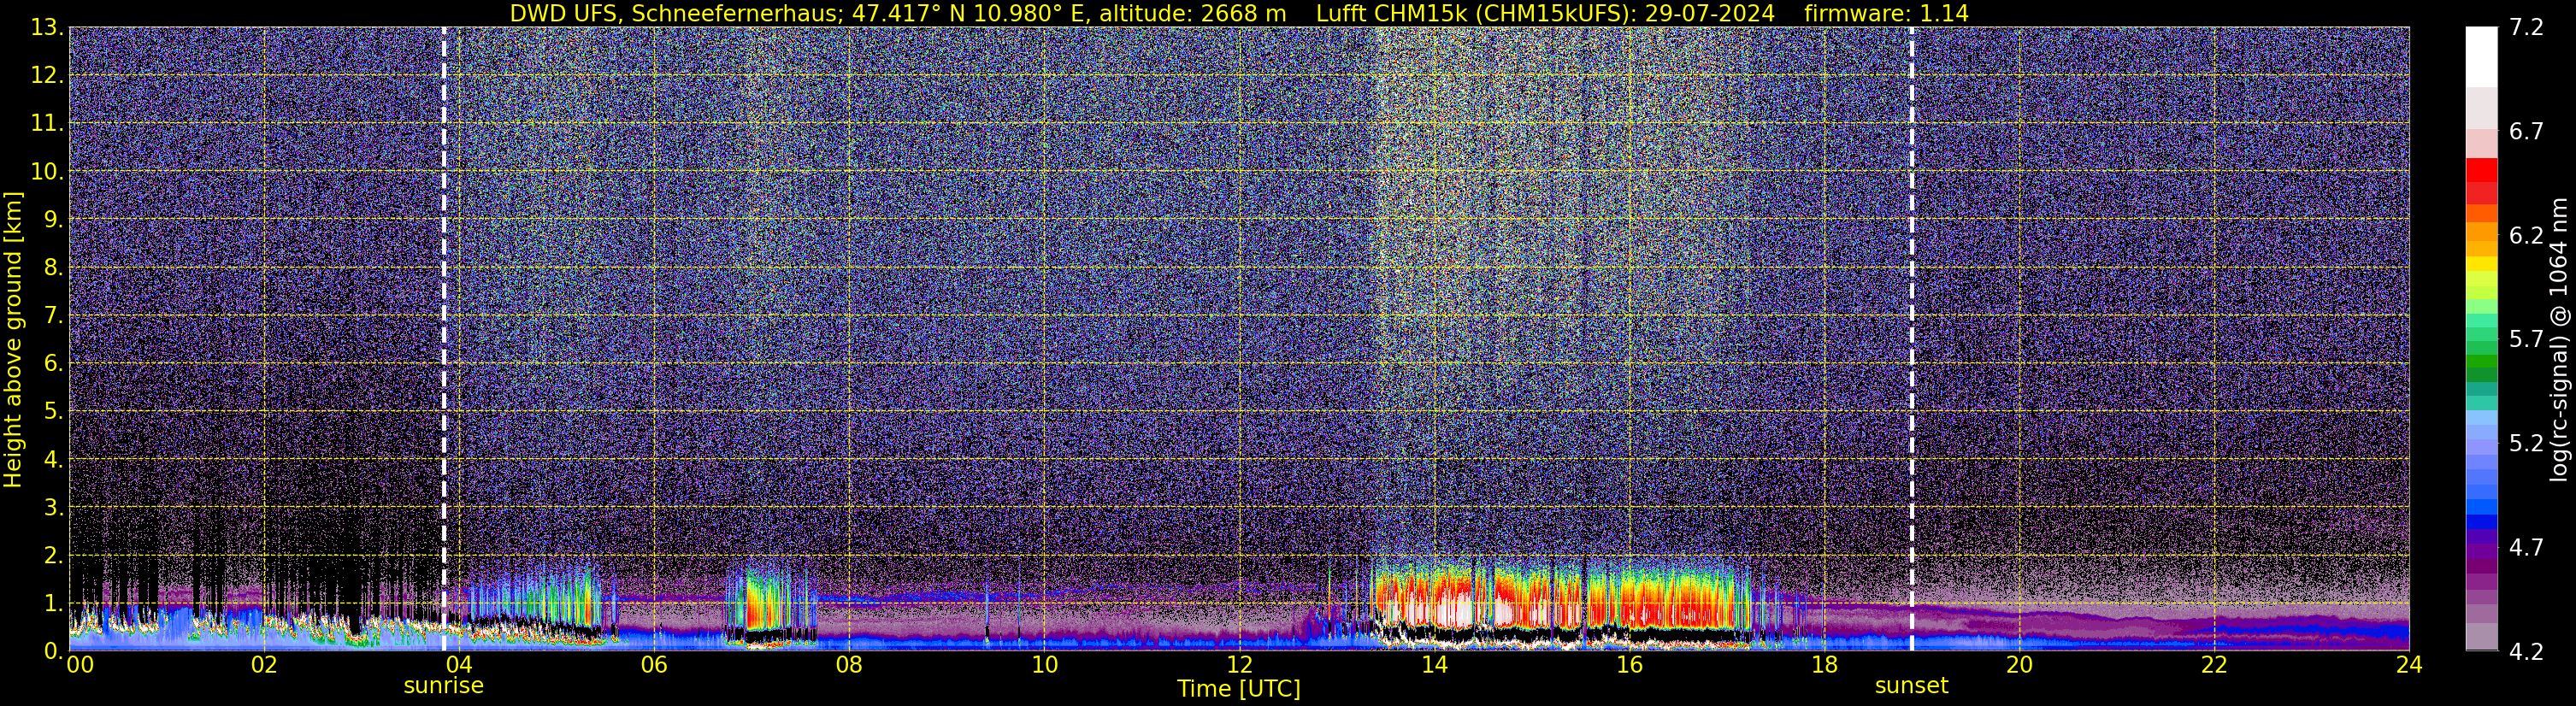Click the time tick label 02

point(264,665)
